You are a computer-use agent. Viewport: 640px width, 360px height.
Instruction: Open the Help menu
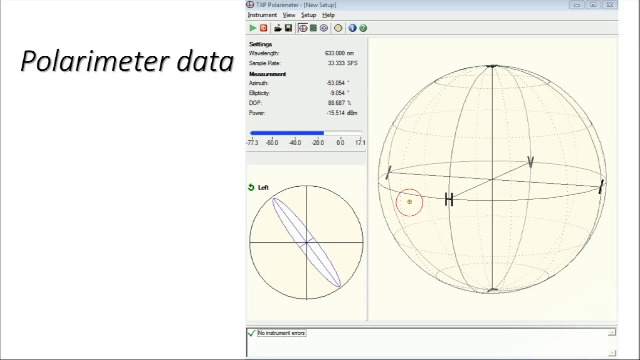[x=329, y=15]
